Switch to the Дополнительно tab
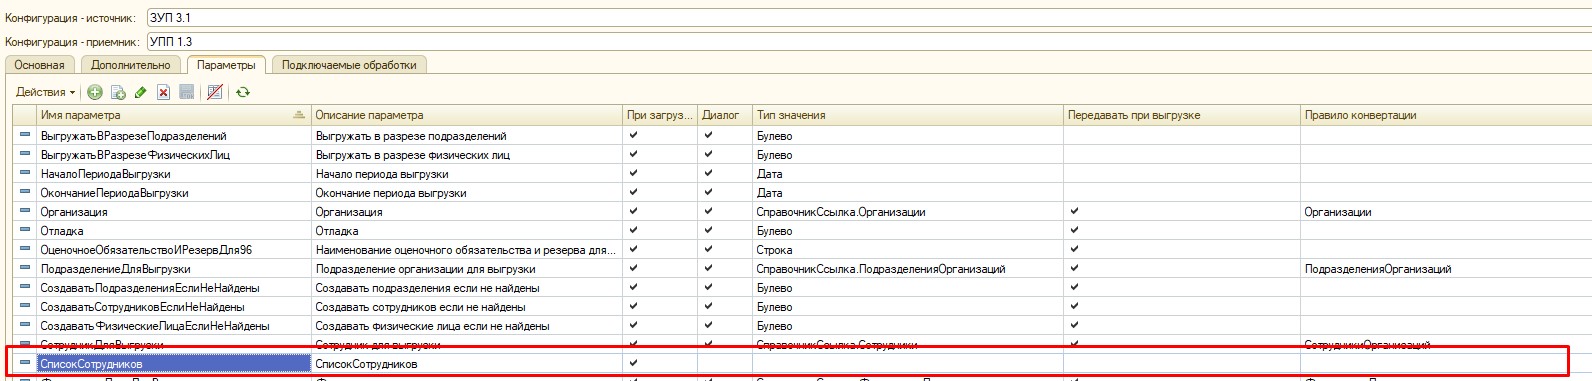The height and width of the screenshot is (381, 1592). pos(130,65)
